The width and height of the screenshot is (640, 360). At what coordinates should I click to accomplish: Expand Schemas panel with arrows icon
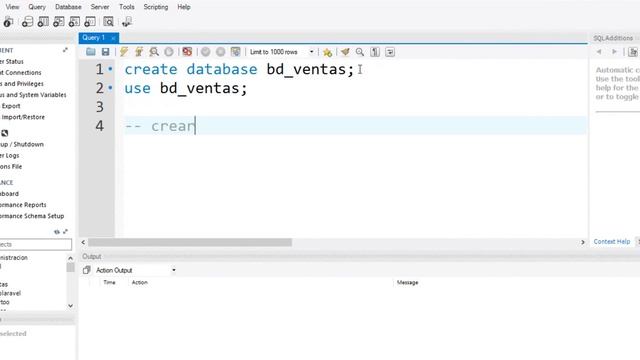tap(65, 231)
